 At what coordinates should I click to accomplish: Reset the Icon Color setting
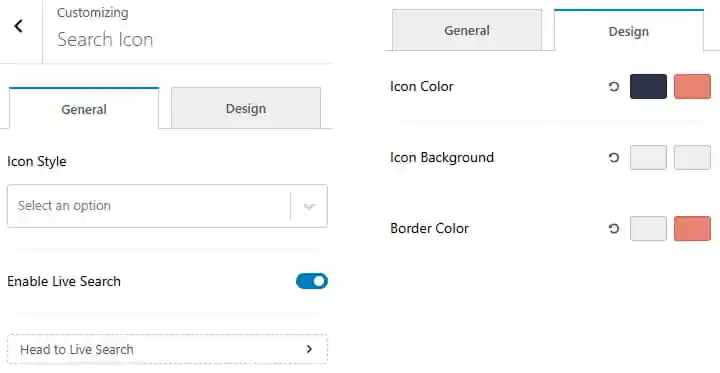[x=614, y=86]
